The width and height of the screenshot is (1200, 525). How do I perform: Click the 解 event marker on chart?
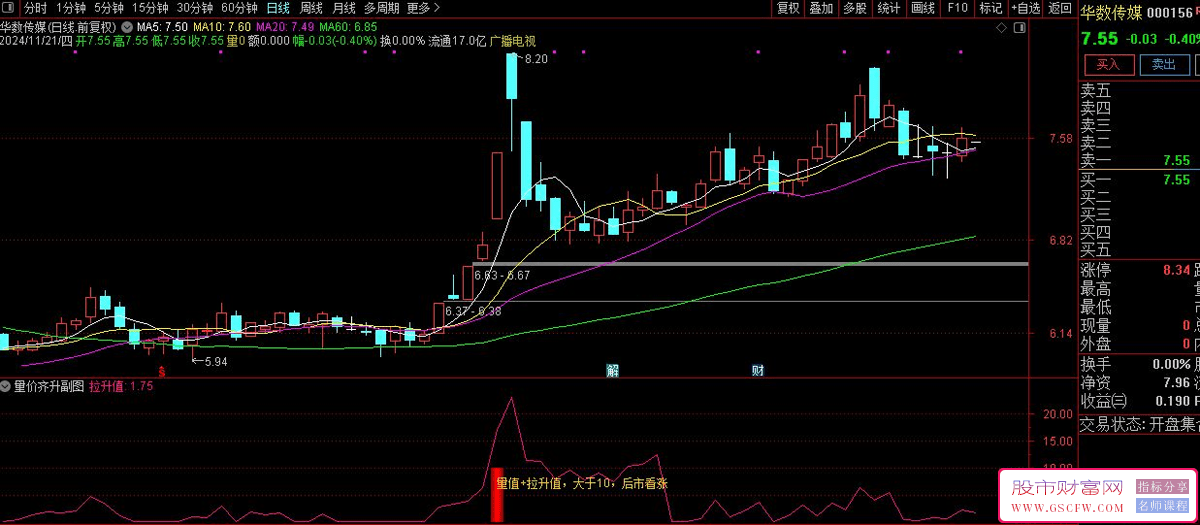[613, 371]
